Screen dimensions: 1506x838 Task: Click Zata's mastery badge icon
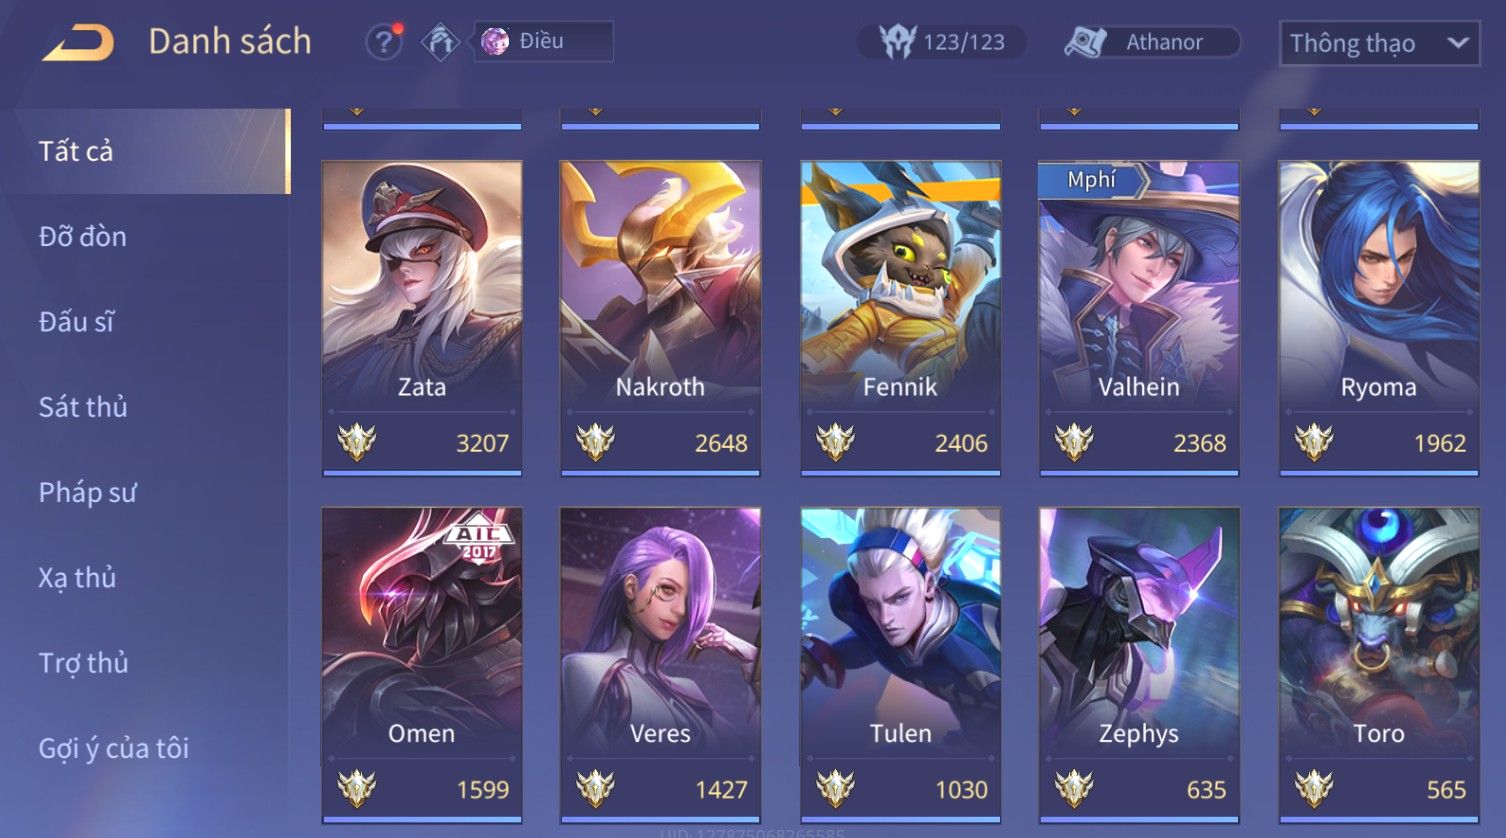coord(356,442)
